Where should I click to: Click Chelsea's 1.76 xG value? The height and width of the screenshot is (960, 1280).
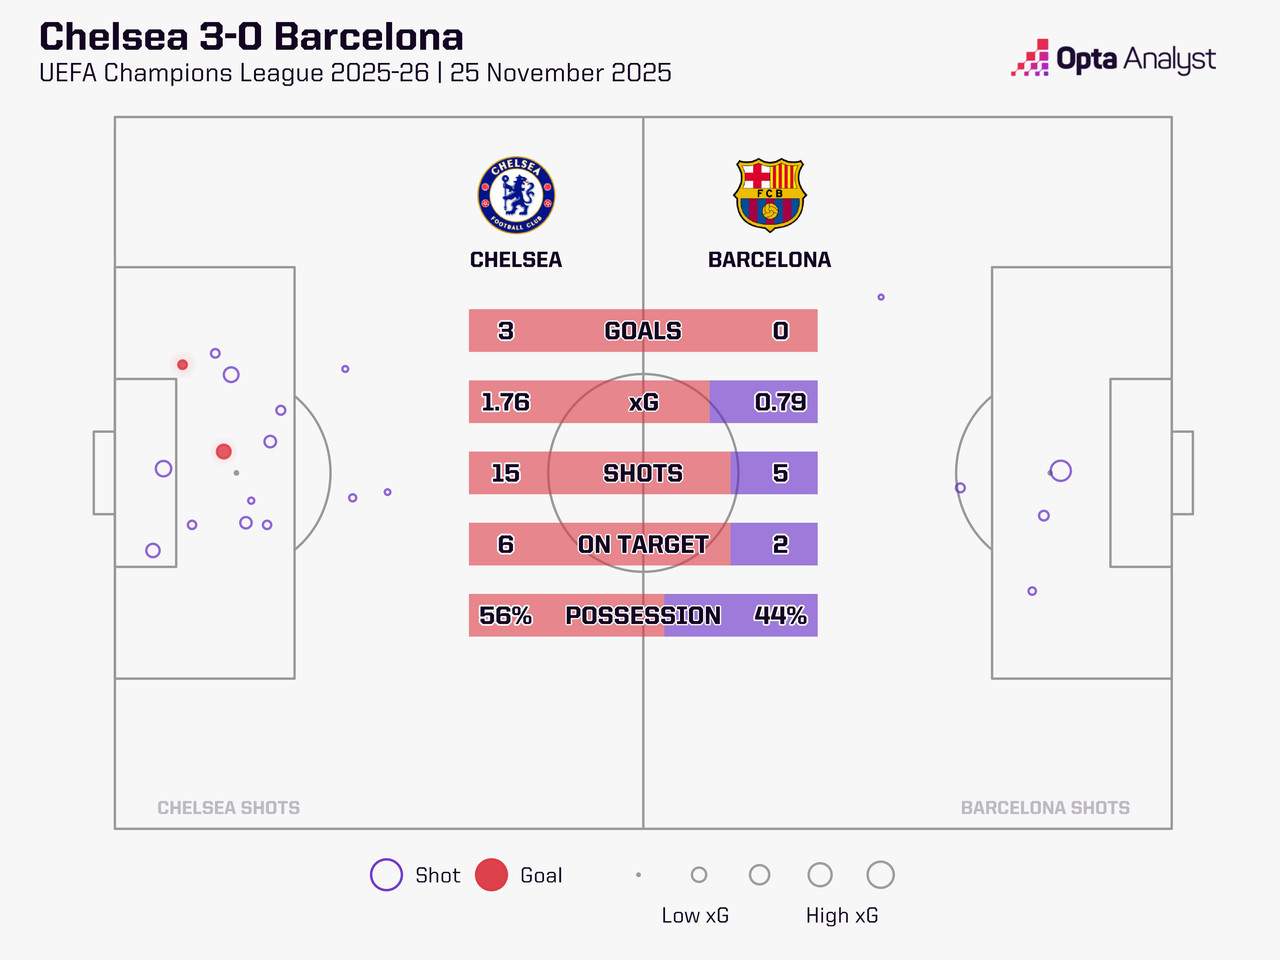(505, 402)
